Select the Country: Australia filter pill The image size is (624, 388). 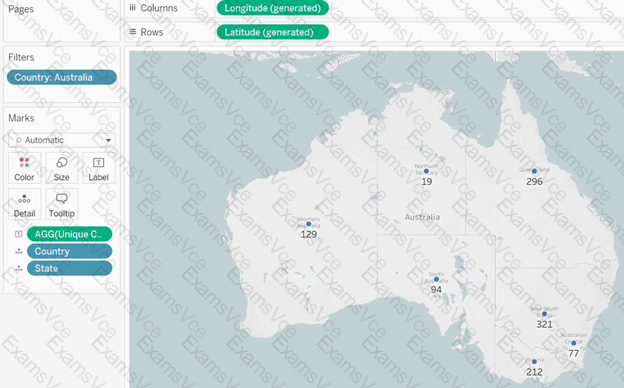[x=62, y=77]
